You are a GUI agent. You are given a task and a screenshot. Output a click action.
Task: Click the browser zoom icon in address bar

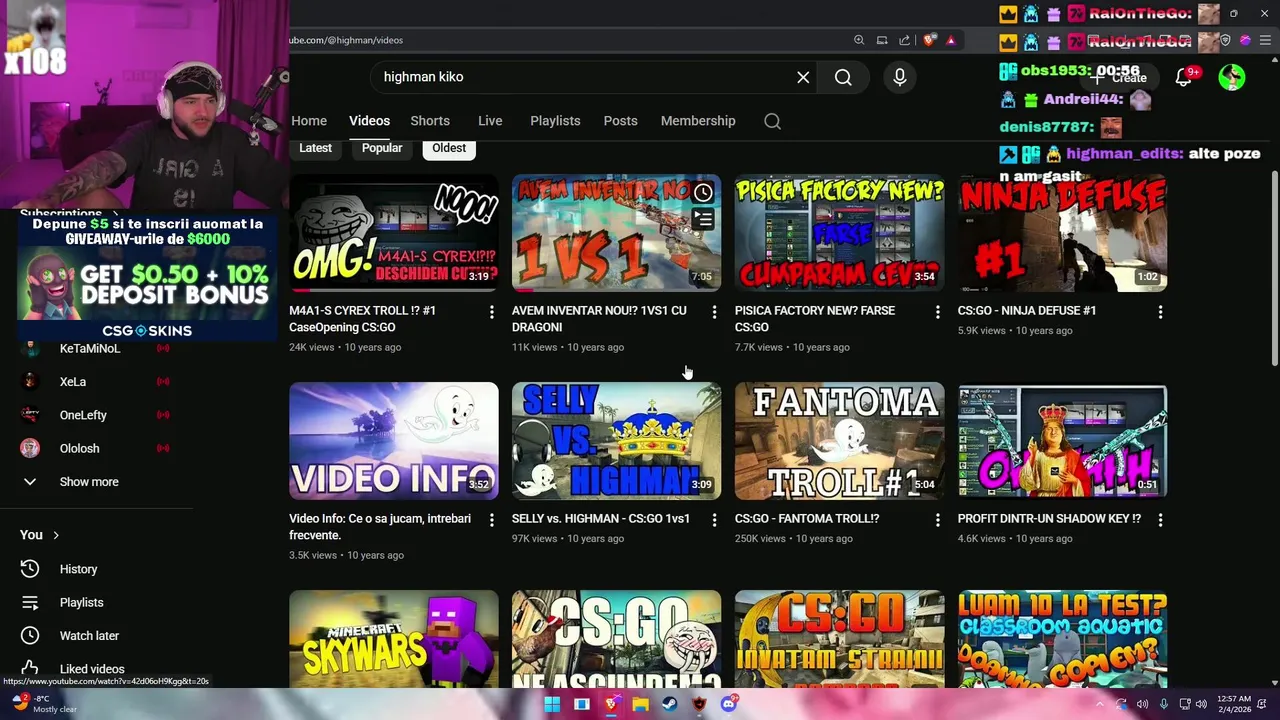pos(859,40)
